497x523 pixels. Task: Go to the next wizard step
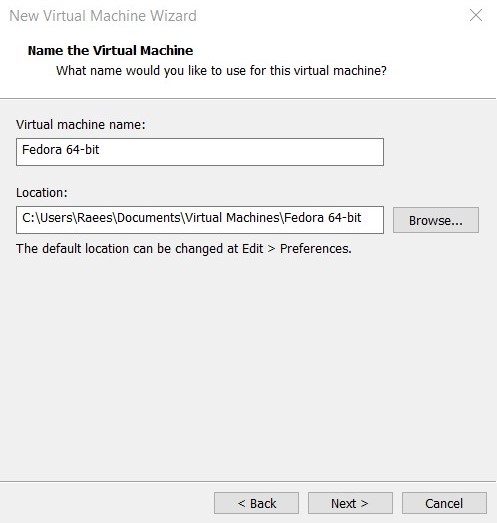[350, 503]
